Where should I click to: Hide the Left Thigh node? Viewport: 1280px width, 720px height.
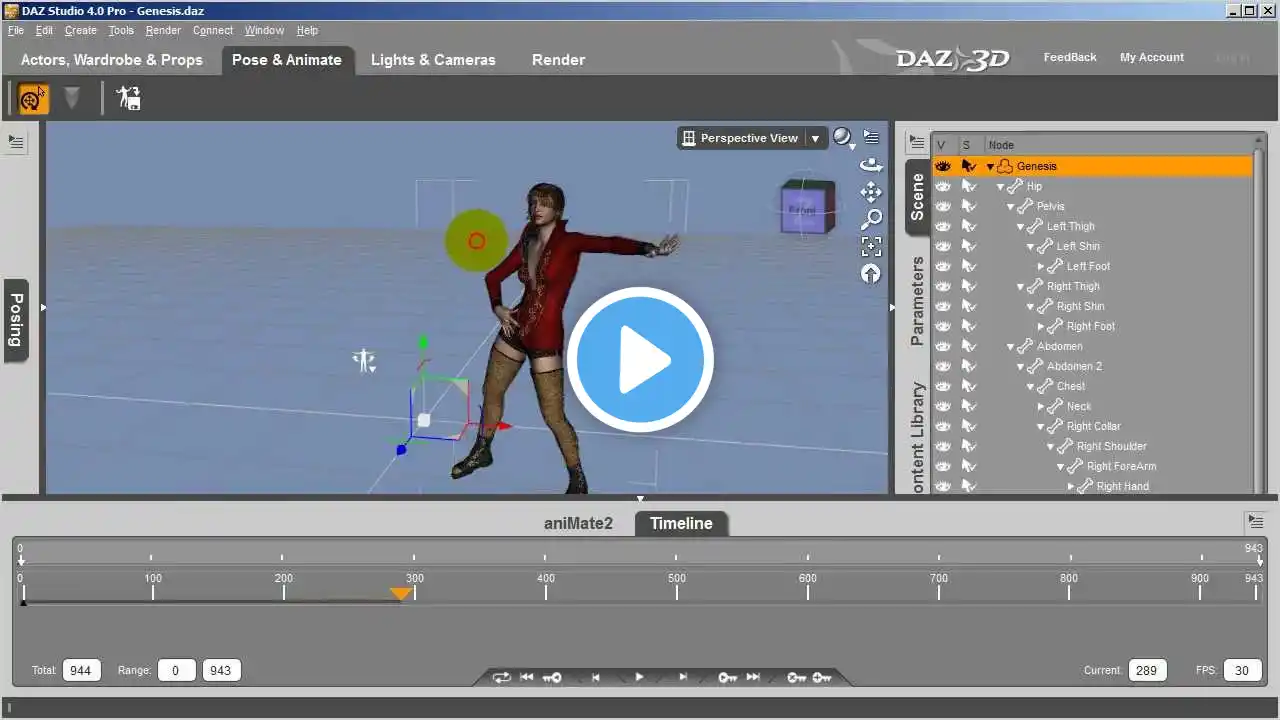[x=943, y=226]
